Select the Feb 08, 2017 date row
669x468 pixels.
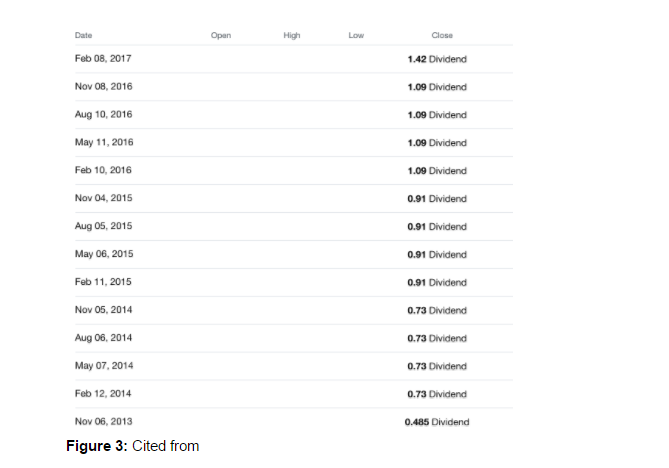[103, 59]
